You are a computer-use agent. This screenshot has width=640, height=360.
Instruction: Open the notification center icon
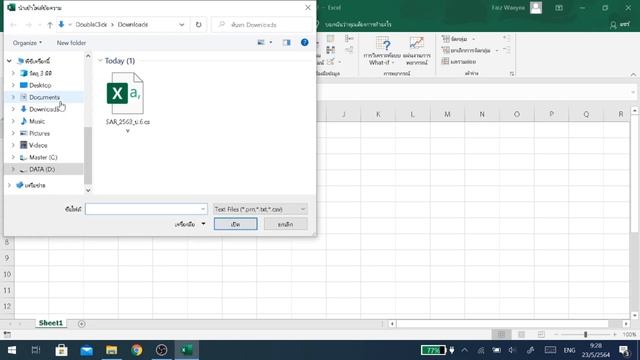(x=624, y=350)
